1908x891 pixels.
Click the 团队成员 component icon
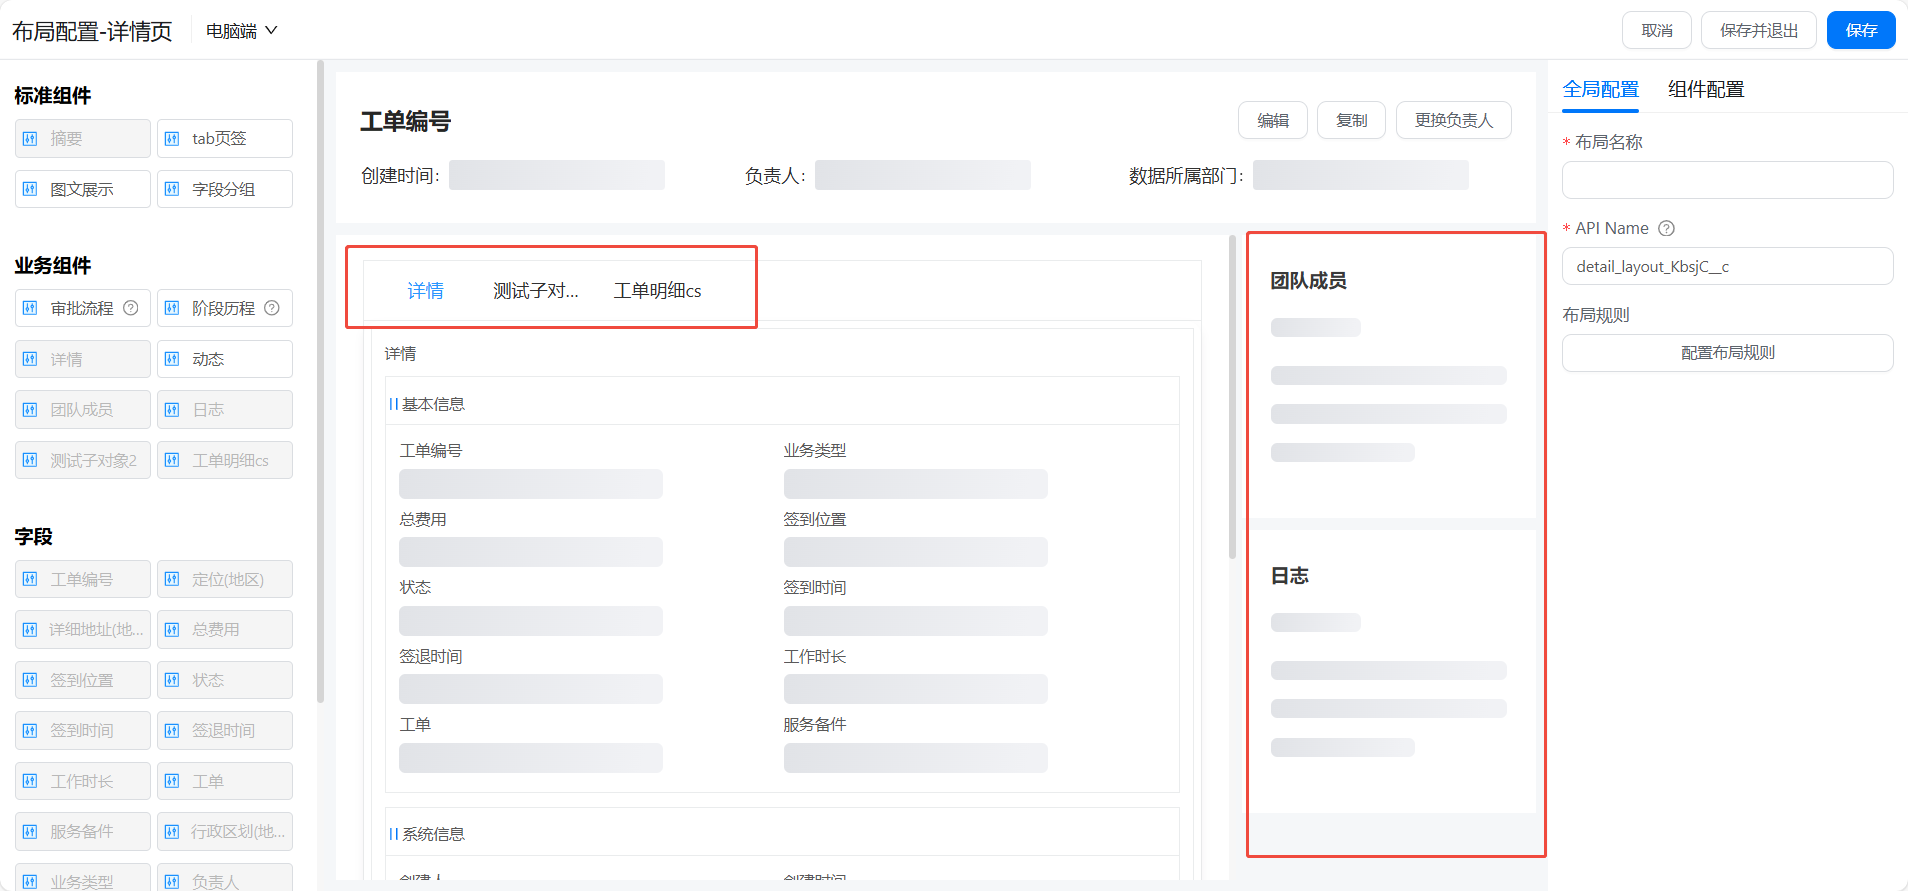tap(30, 410)
